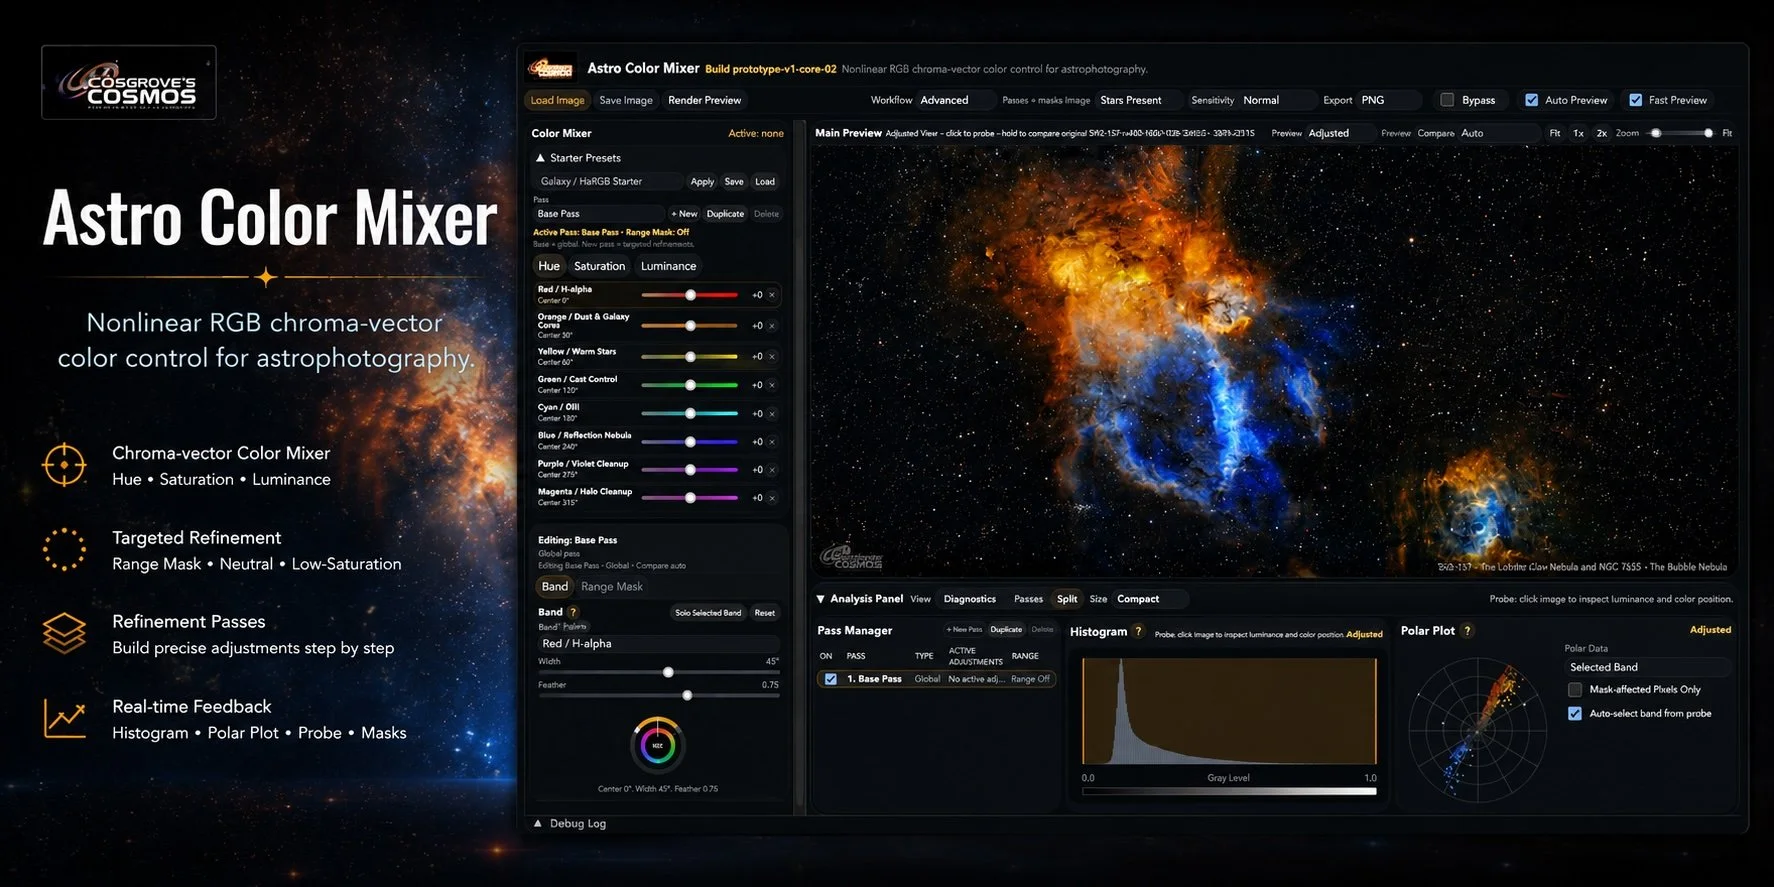1774x887 pixels.
Task: Collapse the Analysis Panel triangle
Action: pyautogui.click(x=821, y=599)
